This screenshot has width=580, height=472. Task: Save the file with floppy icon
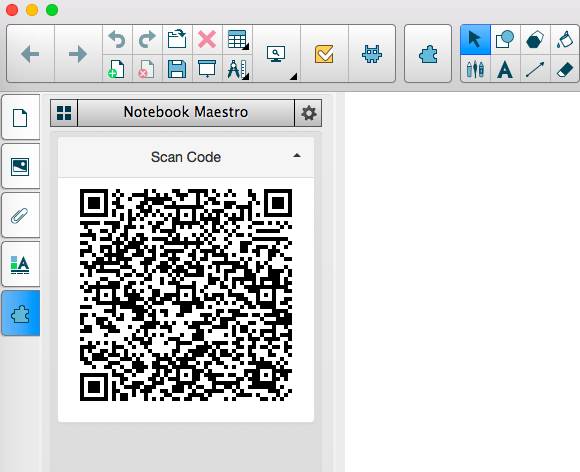click(x=177, y=69)
